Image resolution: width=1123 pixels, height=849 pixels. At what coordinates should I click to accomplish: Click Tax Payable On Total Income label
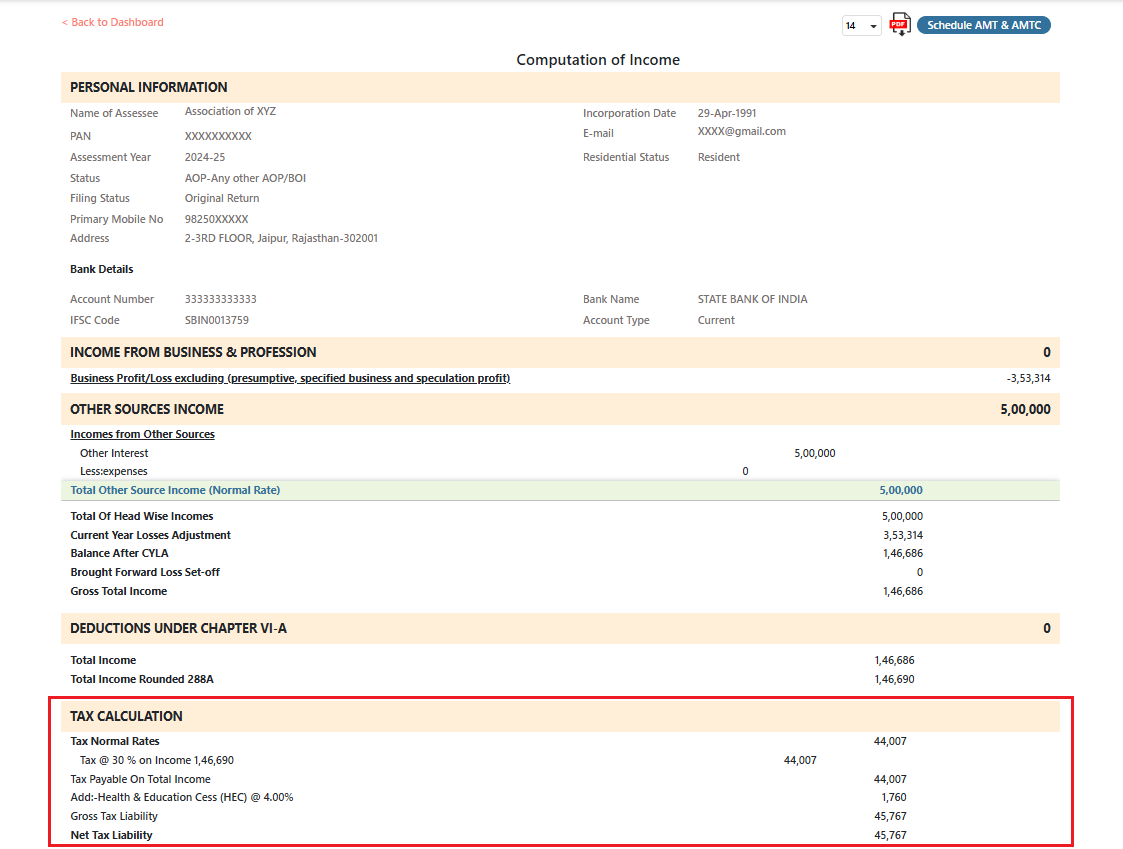click(x=140, y=780)
